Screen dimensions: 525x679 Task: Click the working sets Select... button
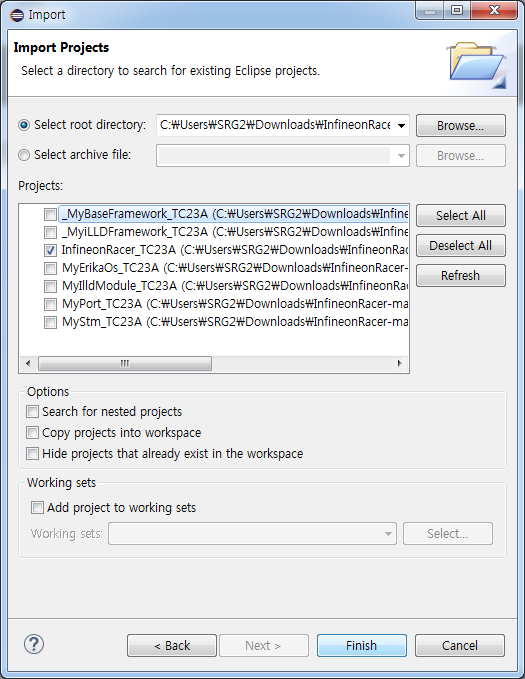click(x=447, y=534)
